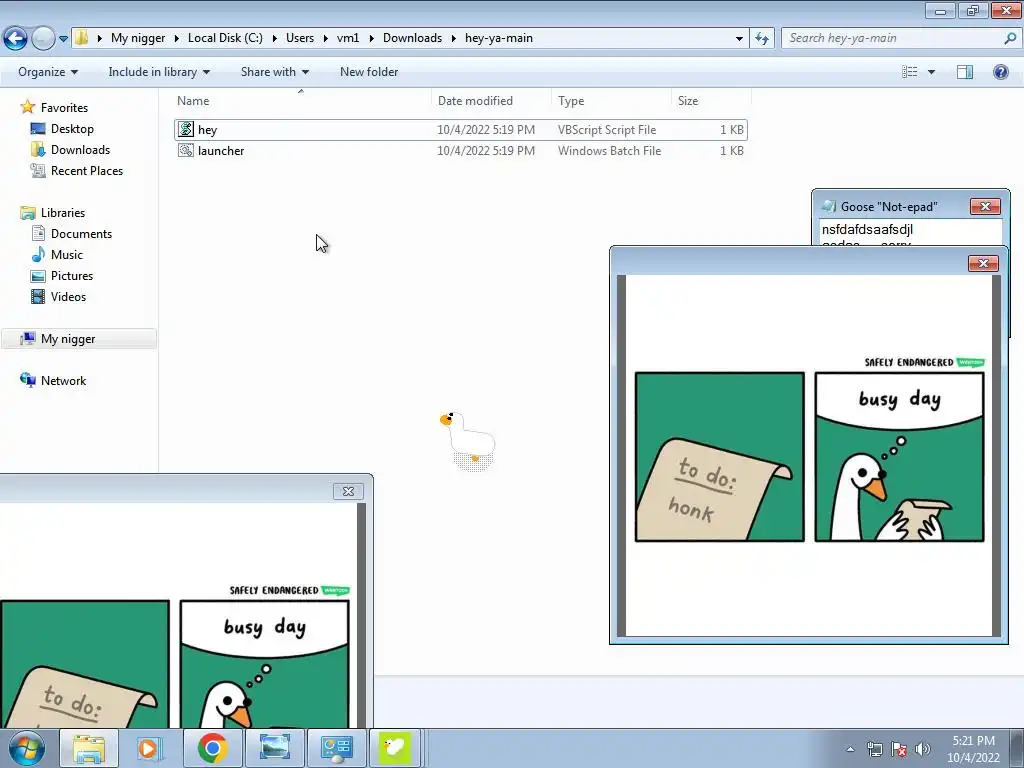Click the Videos library film icon
This screenshot has width=1024, height=768.
(x=38, y=296)
